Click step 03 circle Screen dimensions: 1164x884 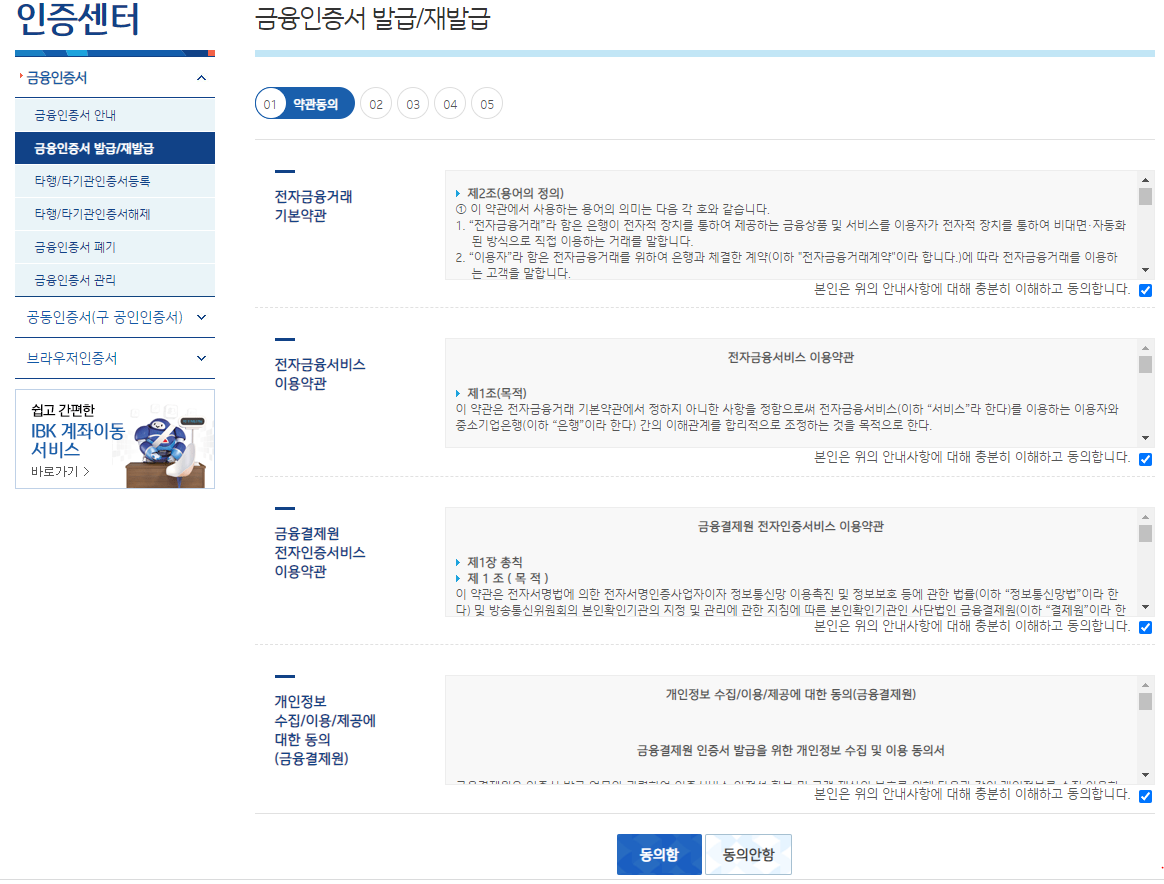[413, 104]
